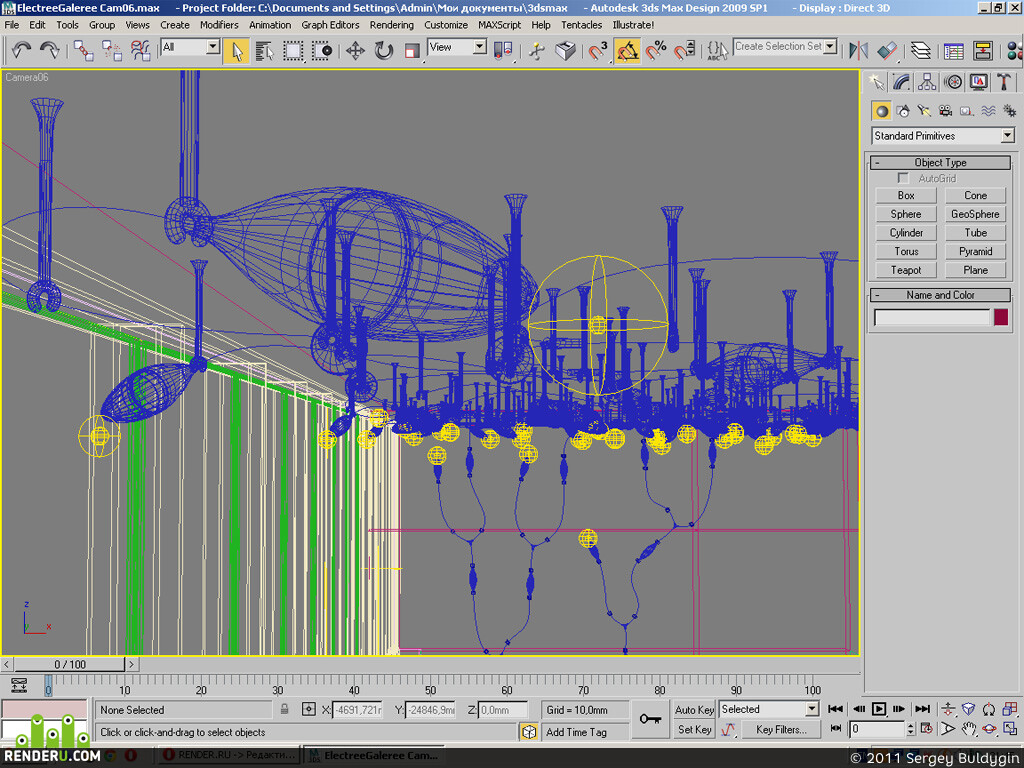Open the Modify panel tab
The width and height of the screenshot is (1024, 768).
(x=901, y=82)
